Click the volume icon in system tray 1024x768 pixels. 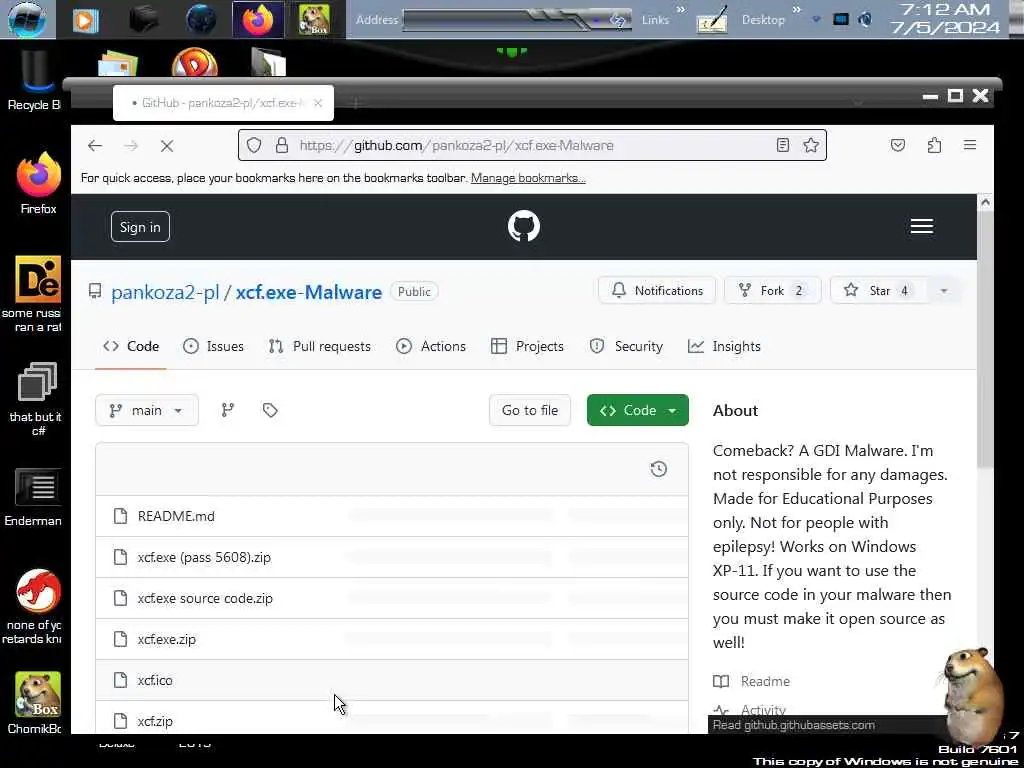pyautogui.click(x=865, y=19)
